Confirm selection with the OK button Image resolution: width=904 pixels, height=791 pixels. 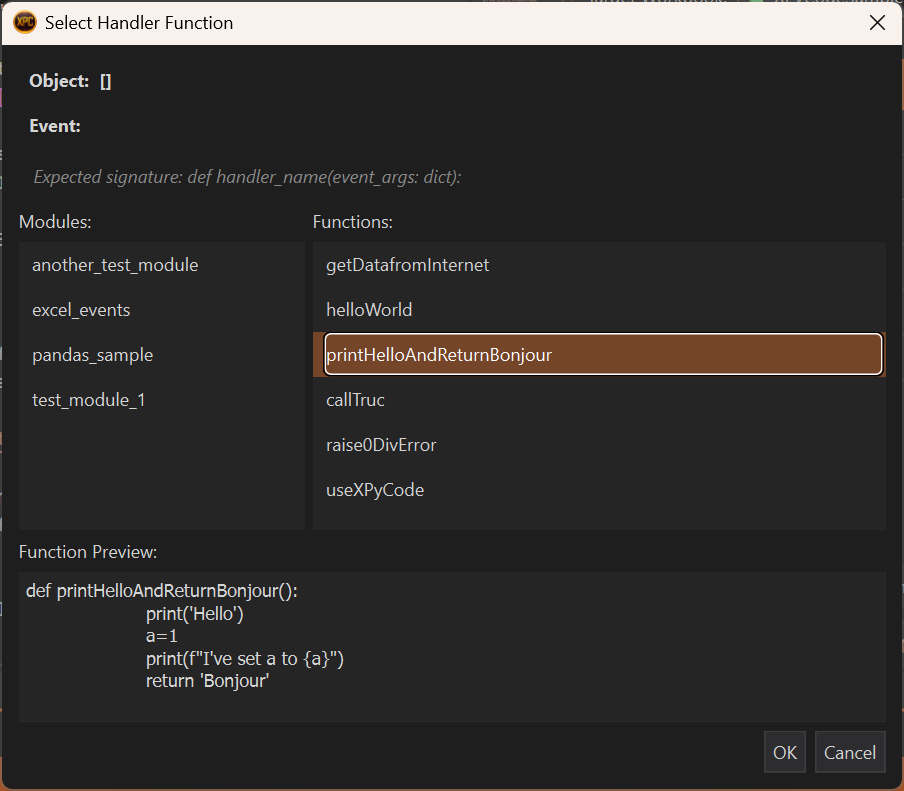click(785, 752)
